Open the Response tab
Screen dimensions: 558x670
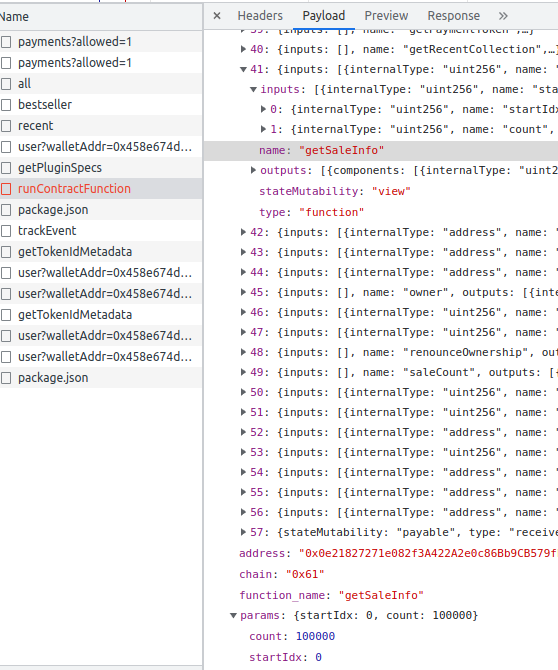coord(454,16)
